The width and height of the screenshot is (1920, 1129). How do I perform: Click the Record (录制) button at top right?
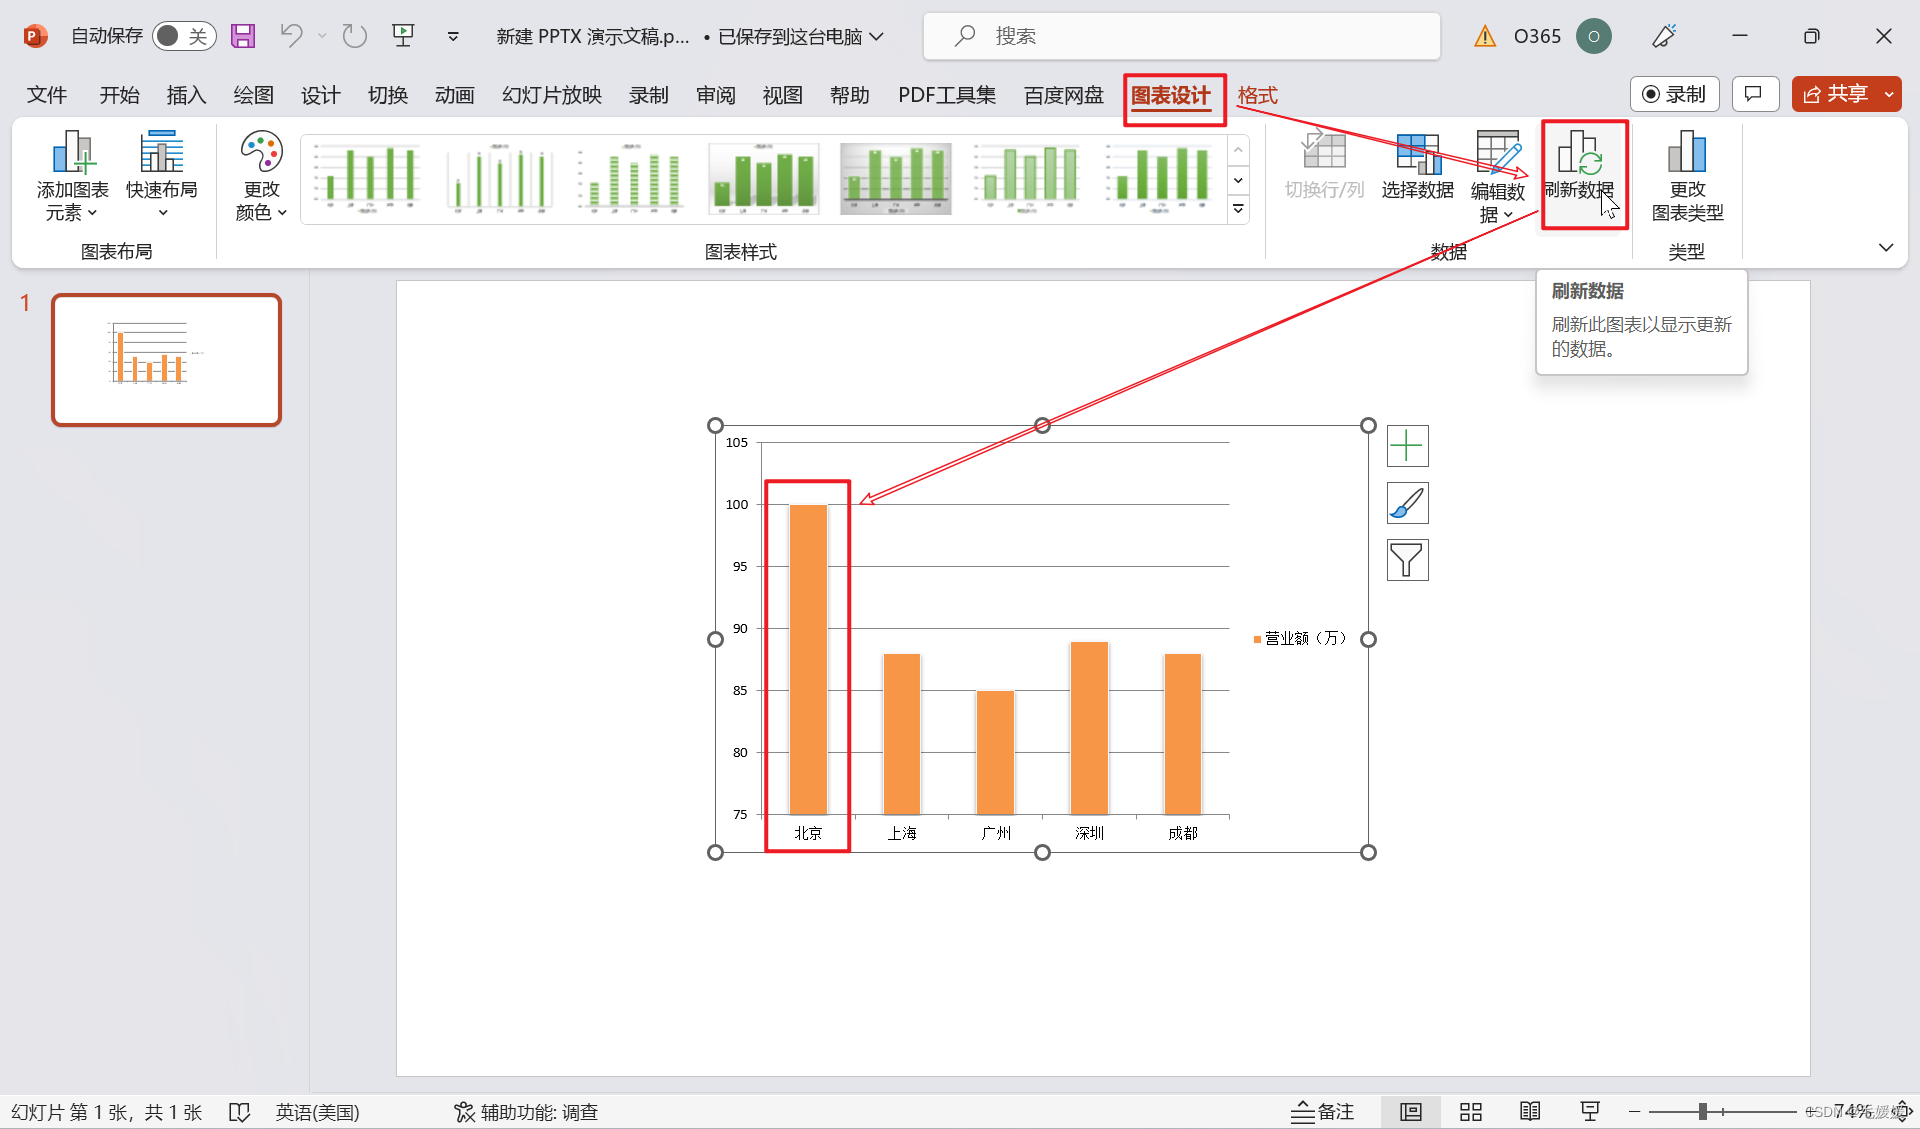click(1674, 94)
